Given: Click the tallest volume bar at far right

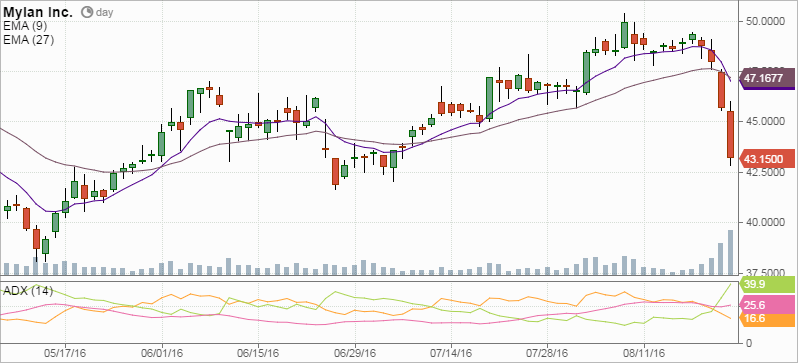Looking at the screenshot, I should click(x=730, y=253).
